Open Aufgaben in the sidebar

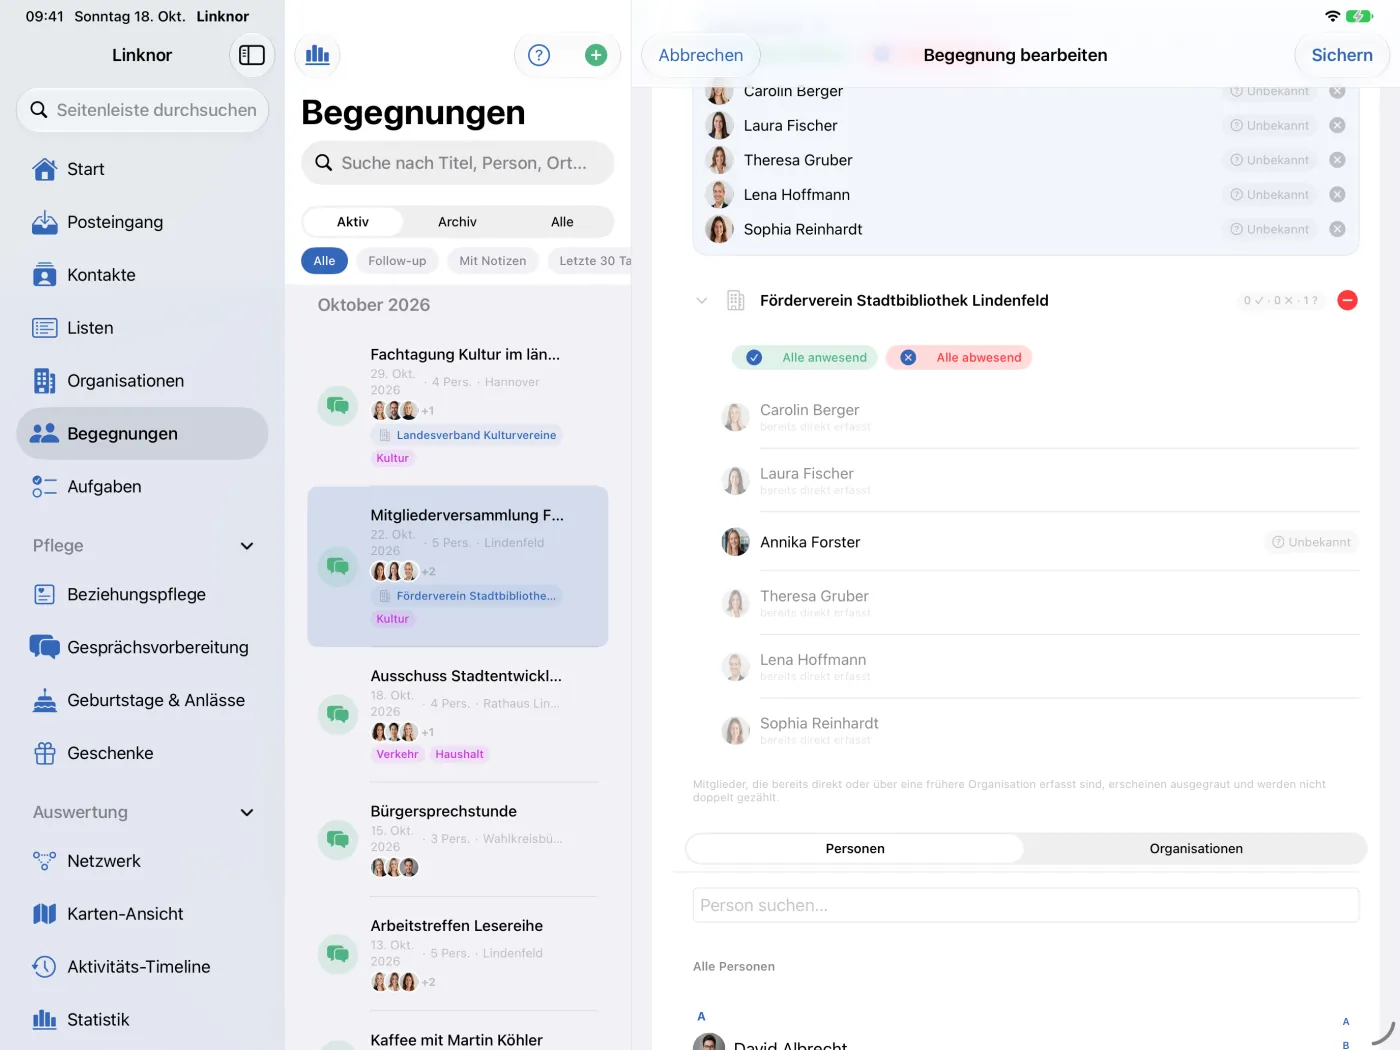142,487
